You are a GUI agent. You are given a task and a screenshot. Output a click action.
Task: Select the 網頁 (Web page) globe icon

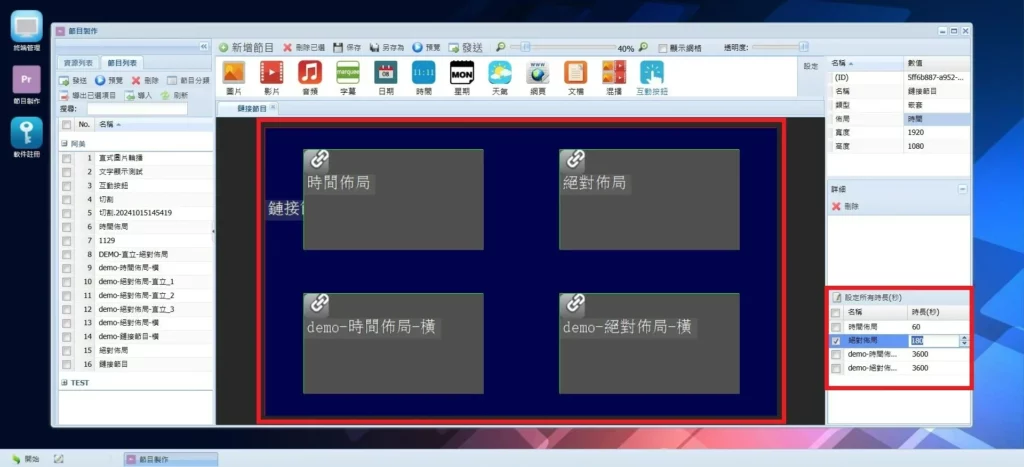click(x=537, y=73)
